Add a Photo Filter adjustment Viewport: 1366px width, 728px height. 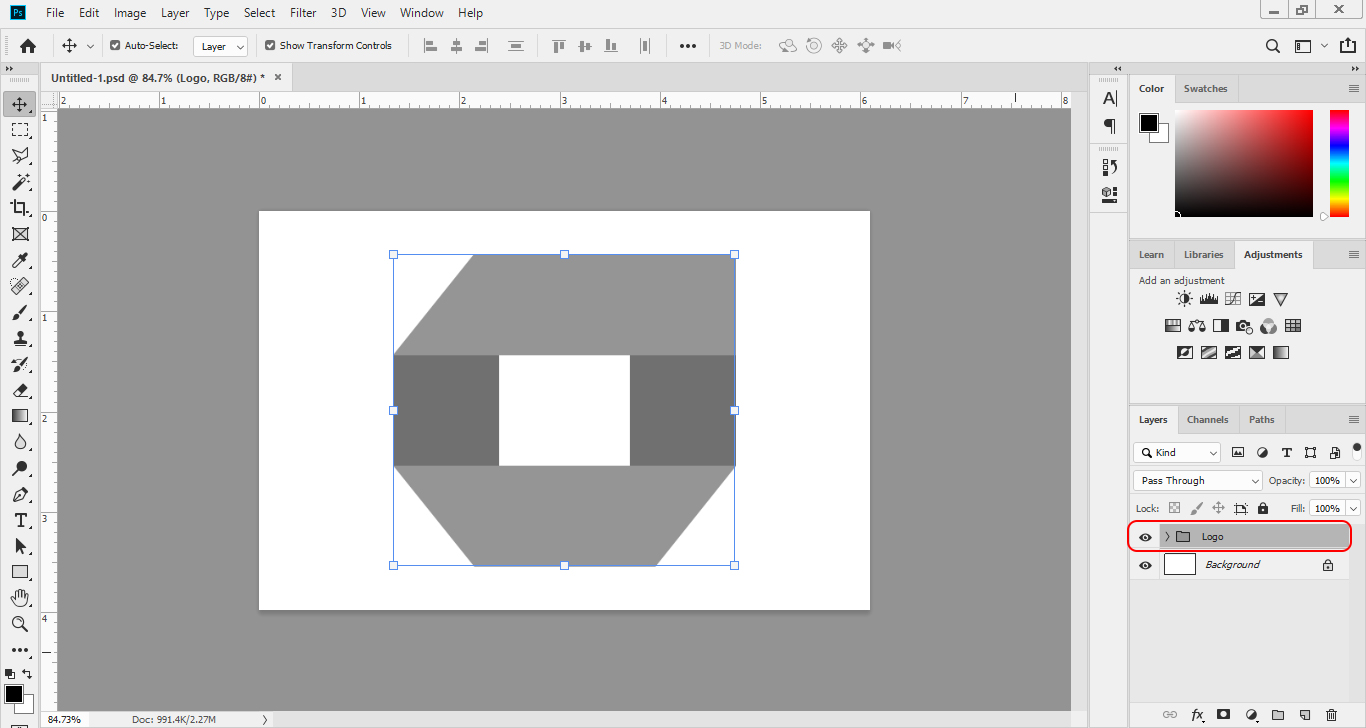1245,326
